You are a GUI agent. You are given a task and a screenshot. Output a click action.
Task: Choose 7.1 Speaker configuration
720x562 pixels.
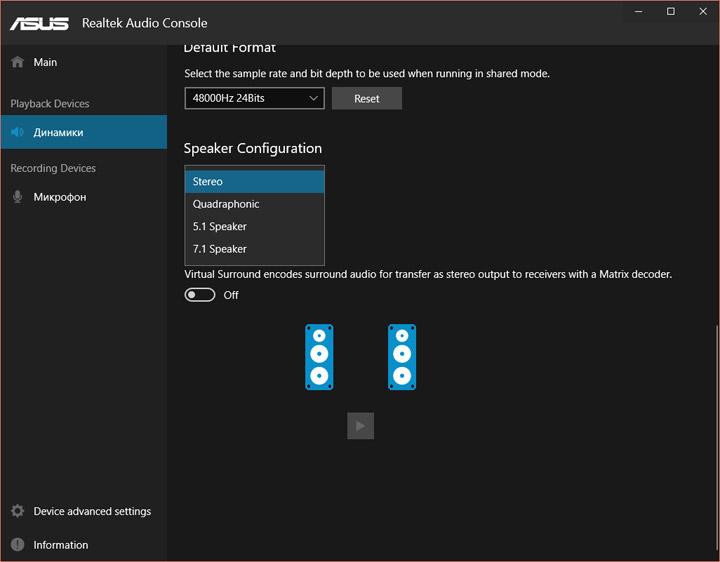point(254,249)
